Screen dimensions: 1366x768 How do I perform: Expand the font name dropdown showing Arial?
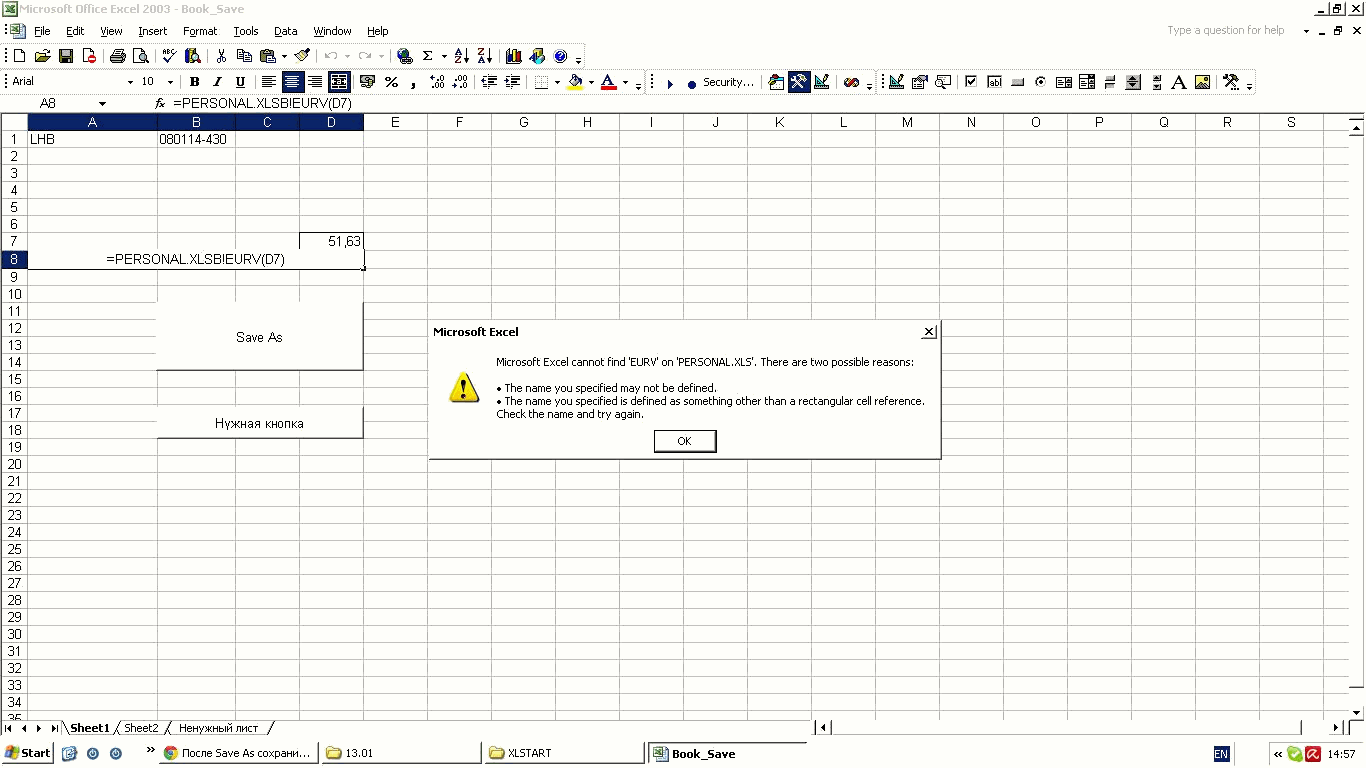tap(129, 82)
